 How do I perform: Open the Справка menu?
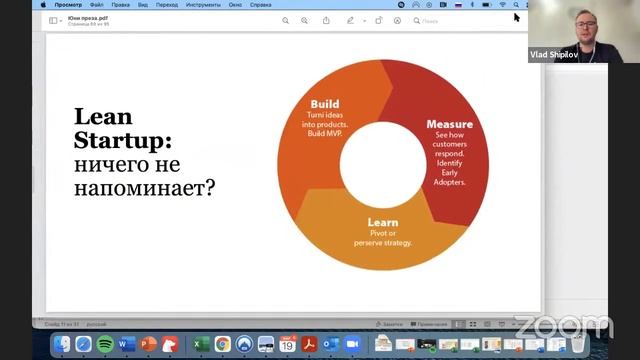coord(260,5)
